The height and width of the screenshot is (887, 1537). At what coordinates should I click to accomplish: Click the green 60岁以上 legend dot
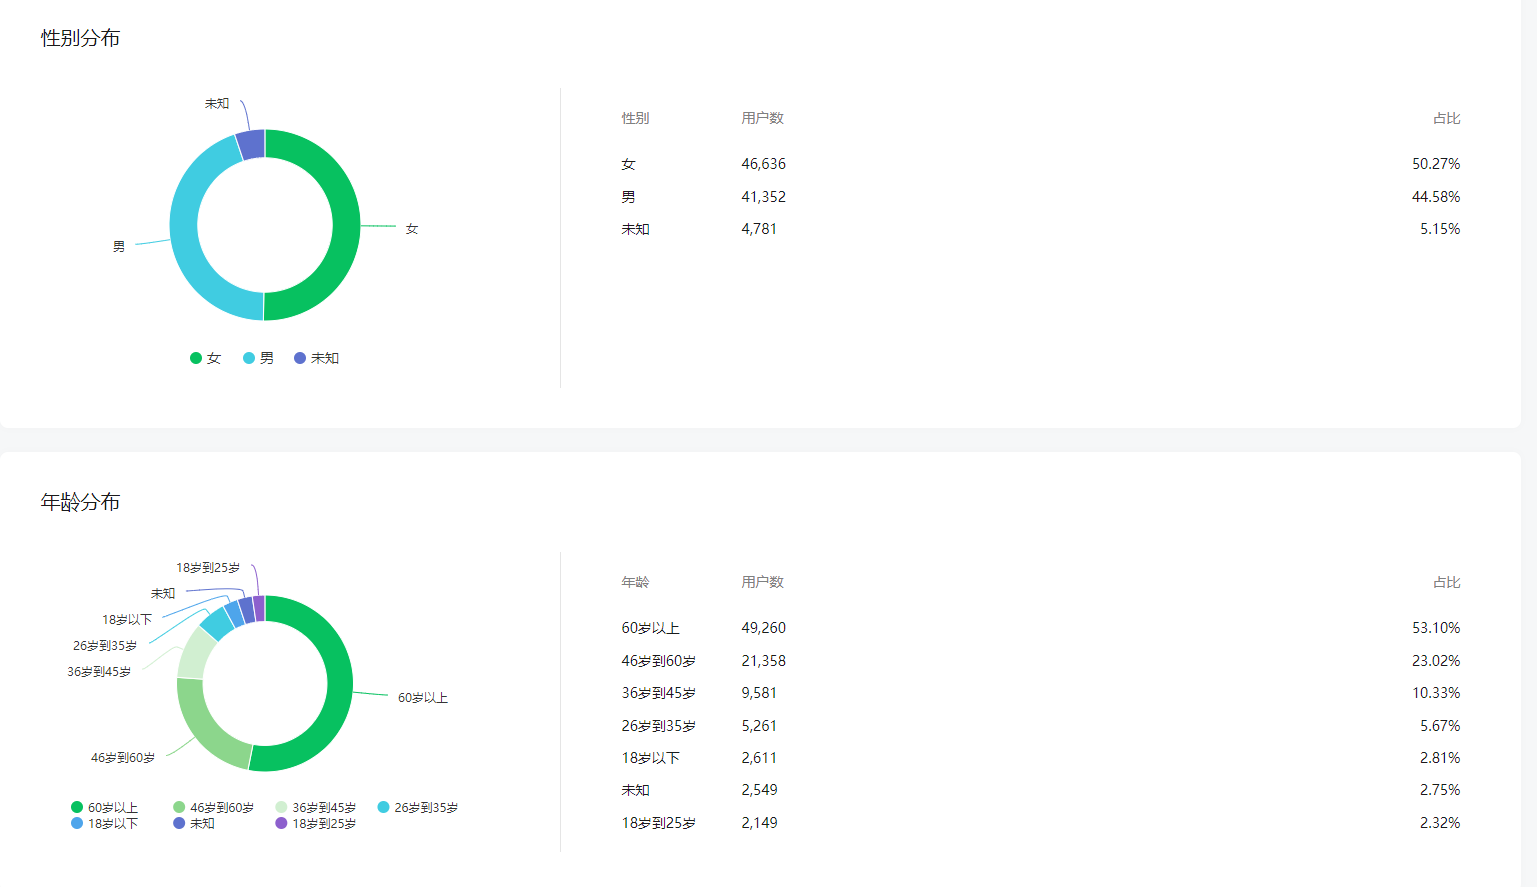click(x=77, y=807)
